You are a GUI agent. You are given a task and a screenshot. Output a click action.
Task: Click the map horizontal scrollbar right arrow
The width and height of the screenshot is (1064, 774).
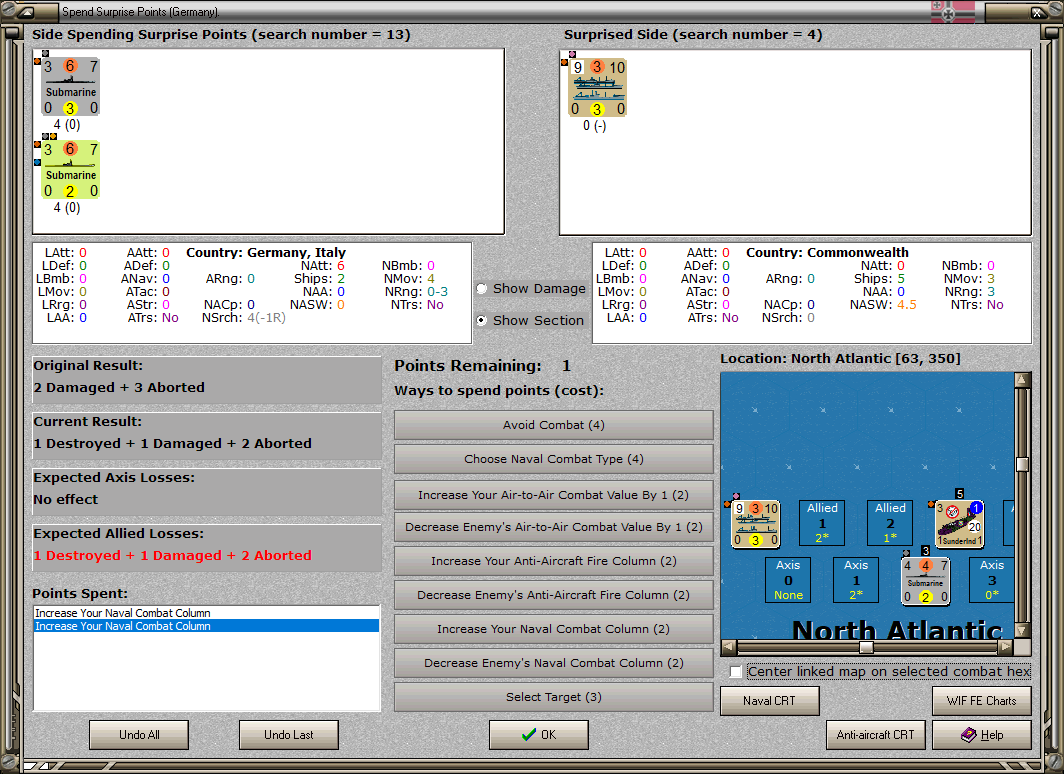(x=1006, y=646)
